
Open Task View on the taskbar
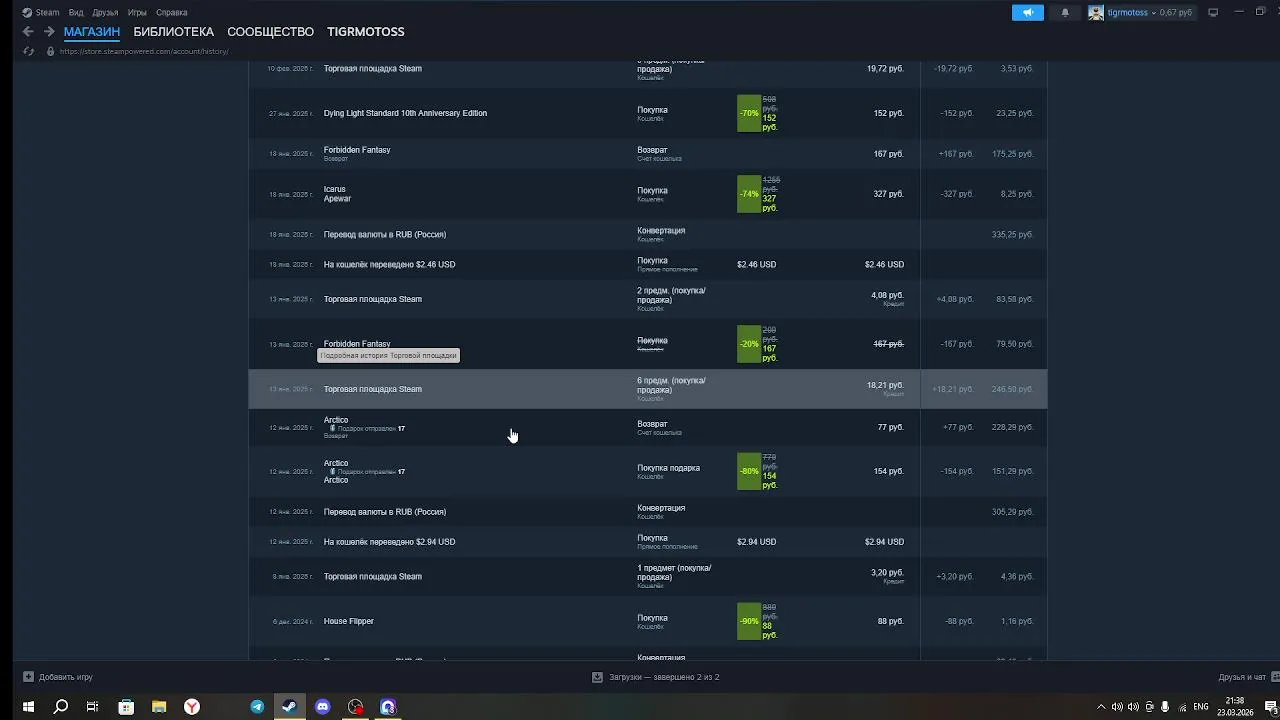[92, 707]
